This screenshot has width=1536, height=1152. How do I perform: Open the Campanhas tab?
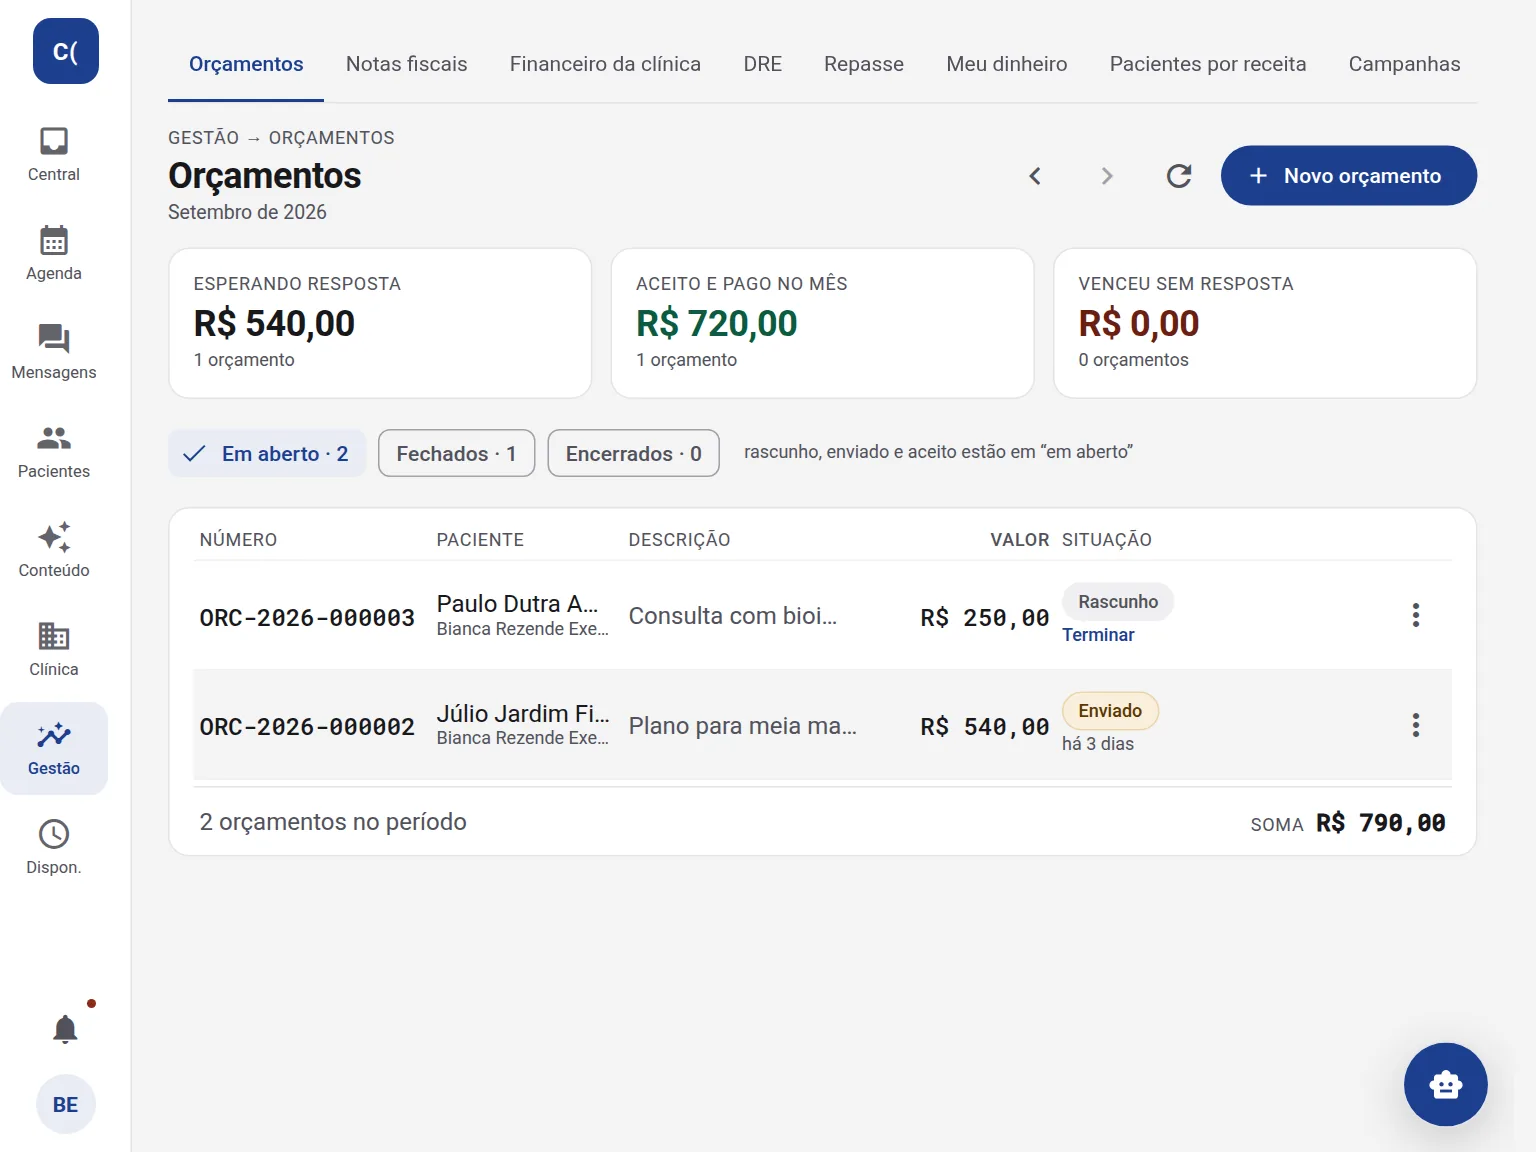pos(1405,64)
